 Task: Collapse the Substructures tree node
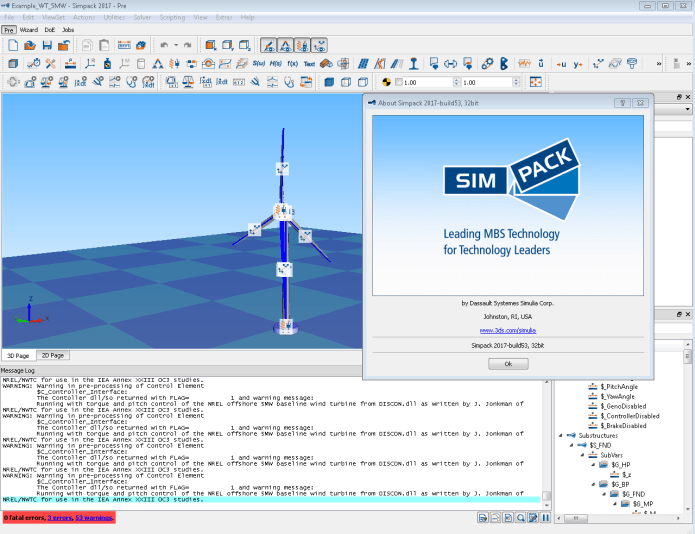click(x=560, y=435)
